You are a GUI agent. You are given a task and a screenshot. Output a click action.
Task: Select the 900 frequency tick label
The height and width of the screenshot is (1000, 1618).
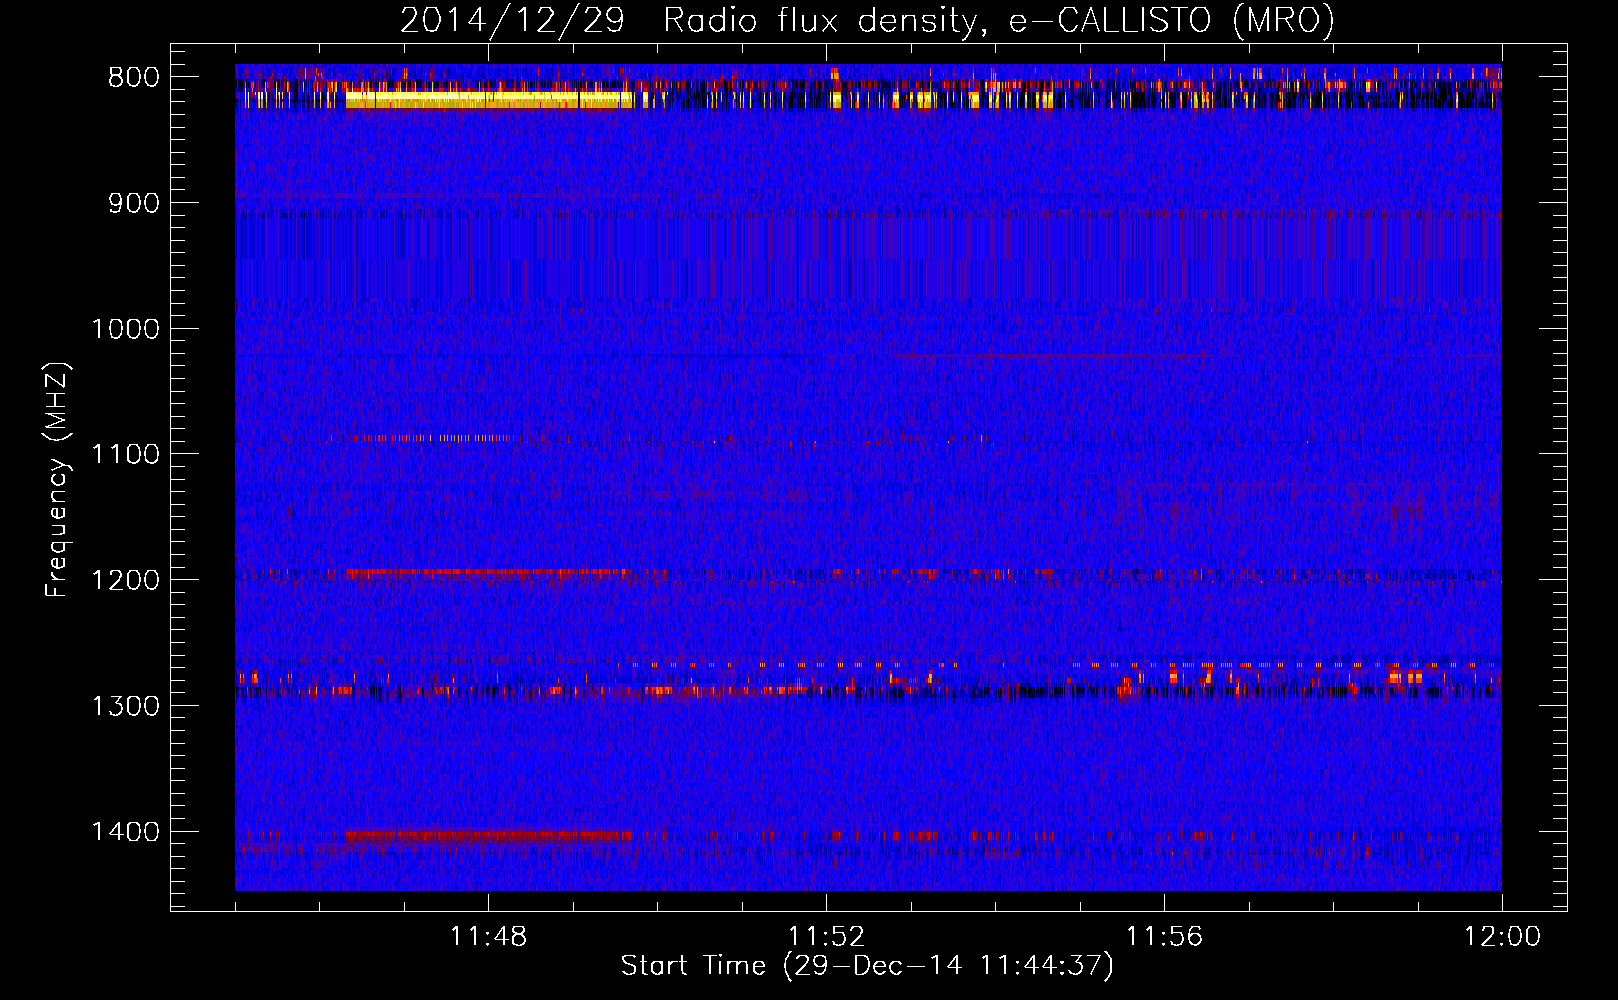click(x=134, y=203)
